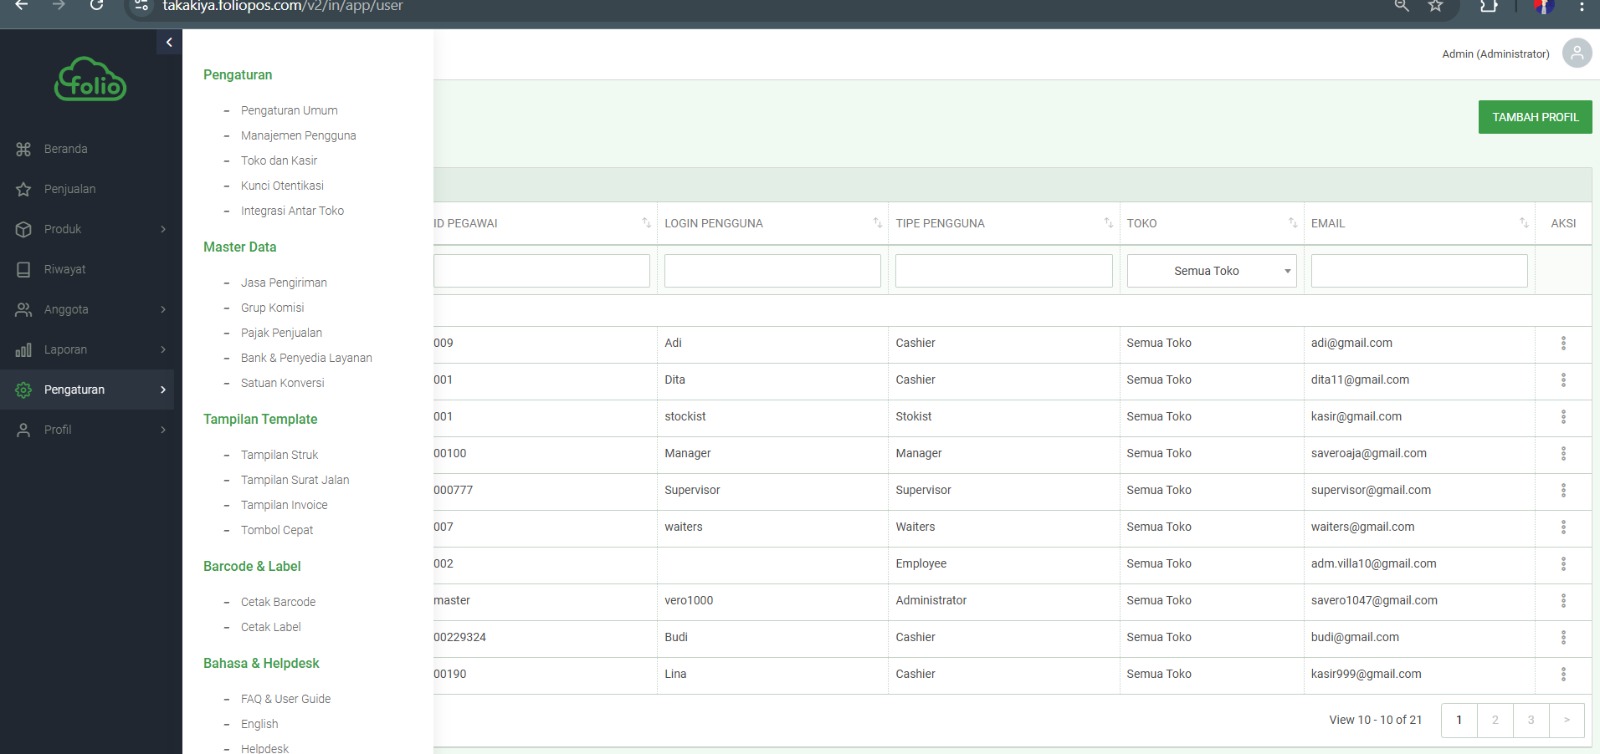Collapse the sidebar with the arrow icon

click(169, 42)
